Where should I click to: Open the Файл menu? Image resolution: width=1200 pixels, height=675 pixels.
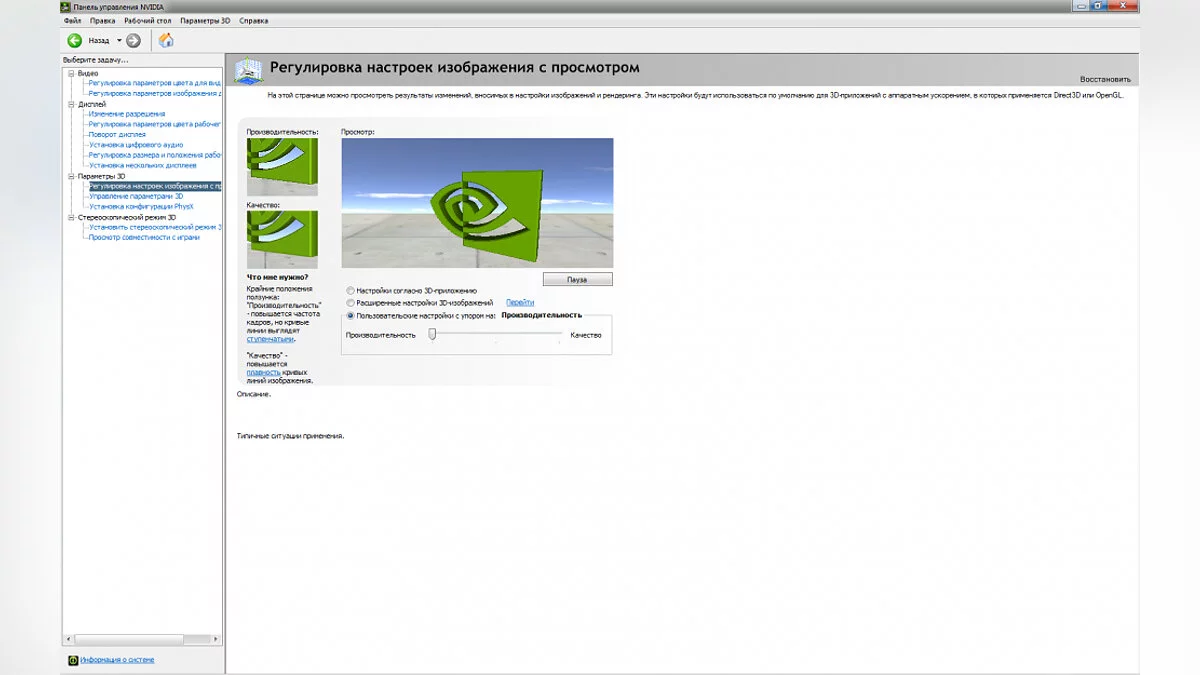pyautogui.click(x=73, y=20)
